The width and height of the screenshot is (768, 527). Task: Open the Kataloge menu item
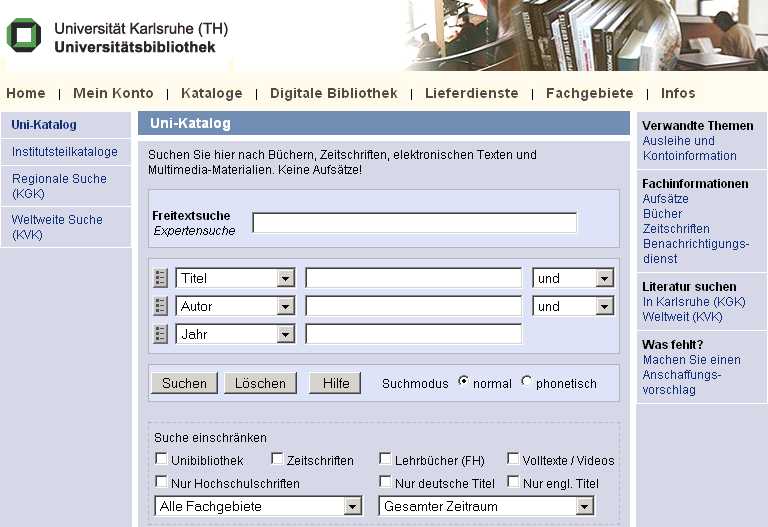click(212, 93)
